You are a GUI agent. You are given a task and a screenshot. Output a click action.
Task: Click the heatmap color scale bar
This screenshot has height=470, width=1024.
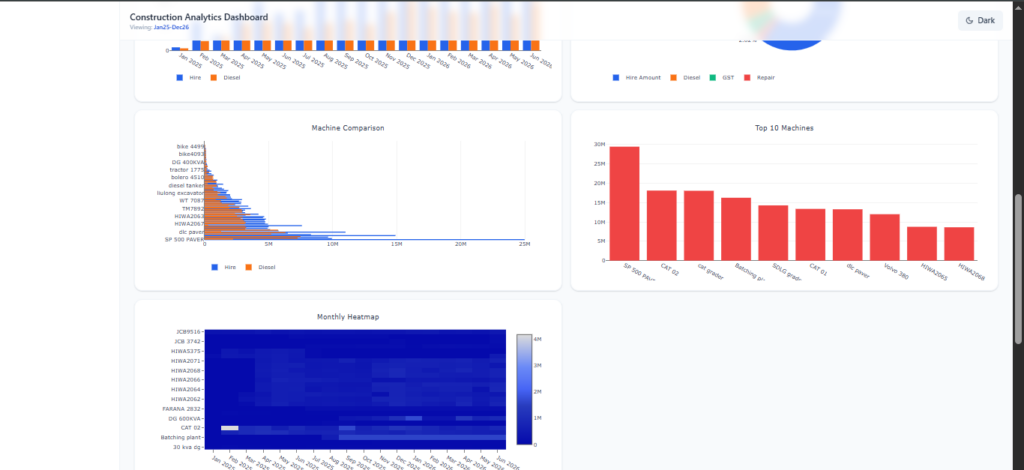(x=524, y=389)
